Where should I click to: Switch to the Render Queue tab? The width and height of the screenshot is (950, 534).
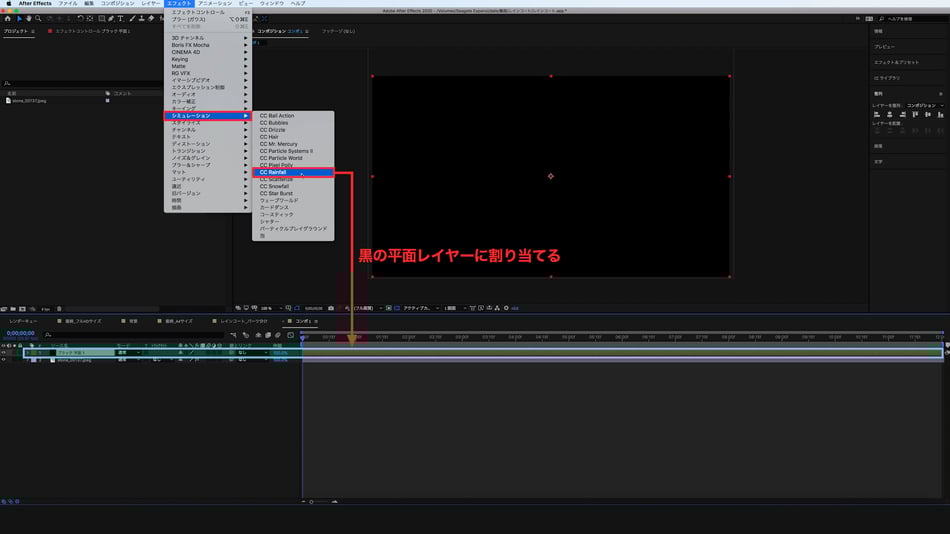23,321
